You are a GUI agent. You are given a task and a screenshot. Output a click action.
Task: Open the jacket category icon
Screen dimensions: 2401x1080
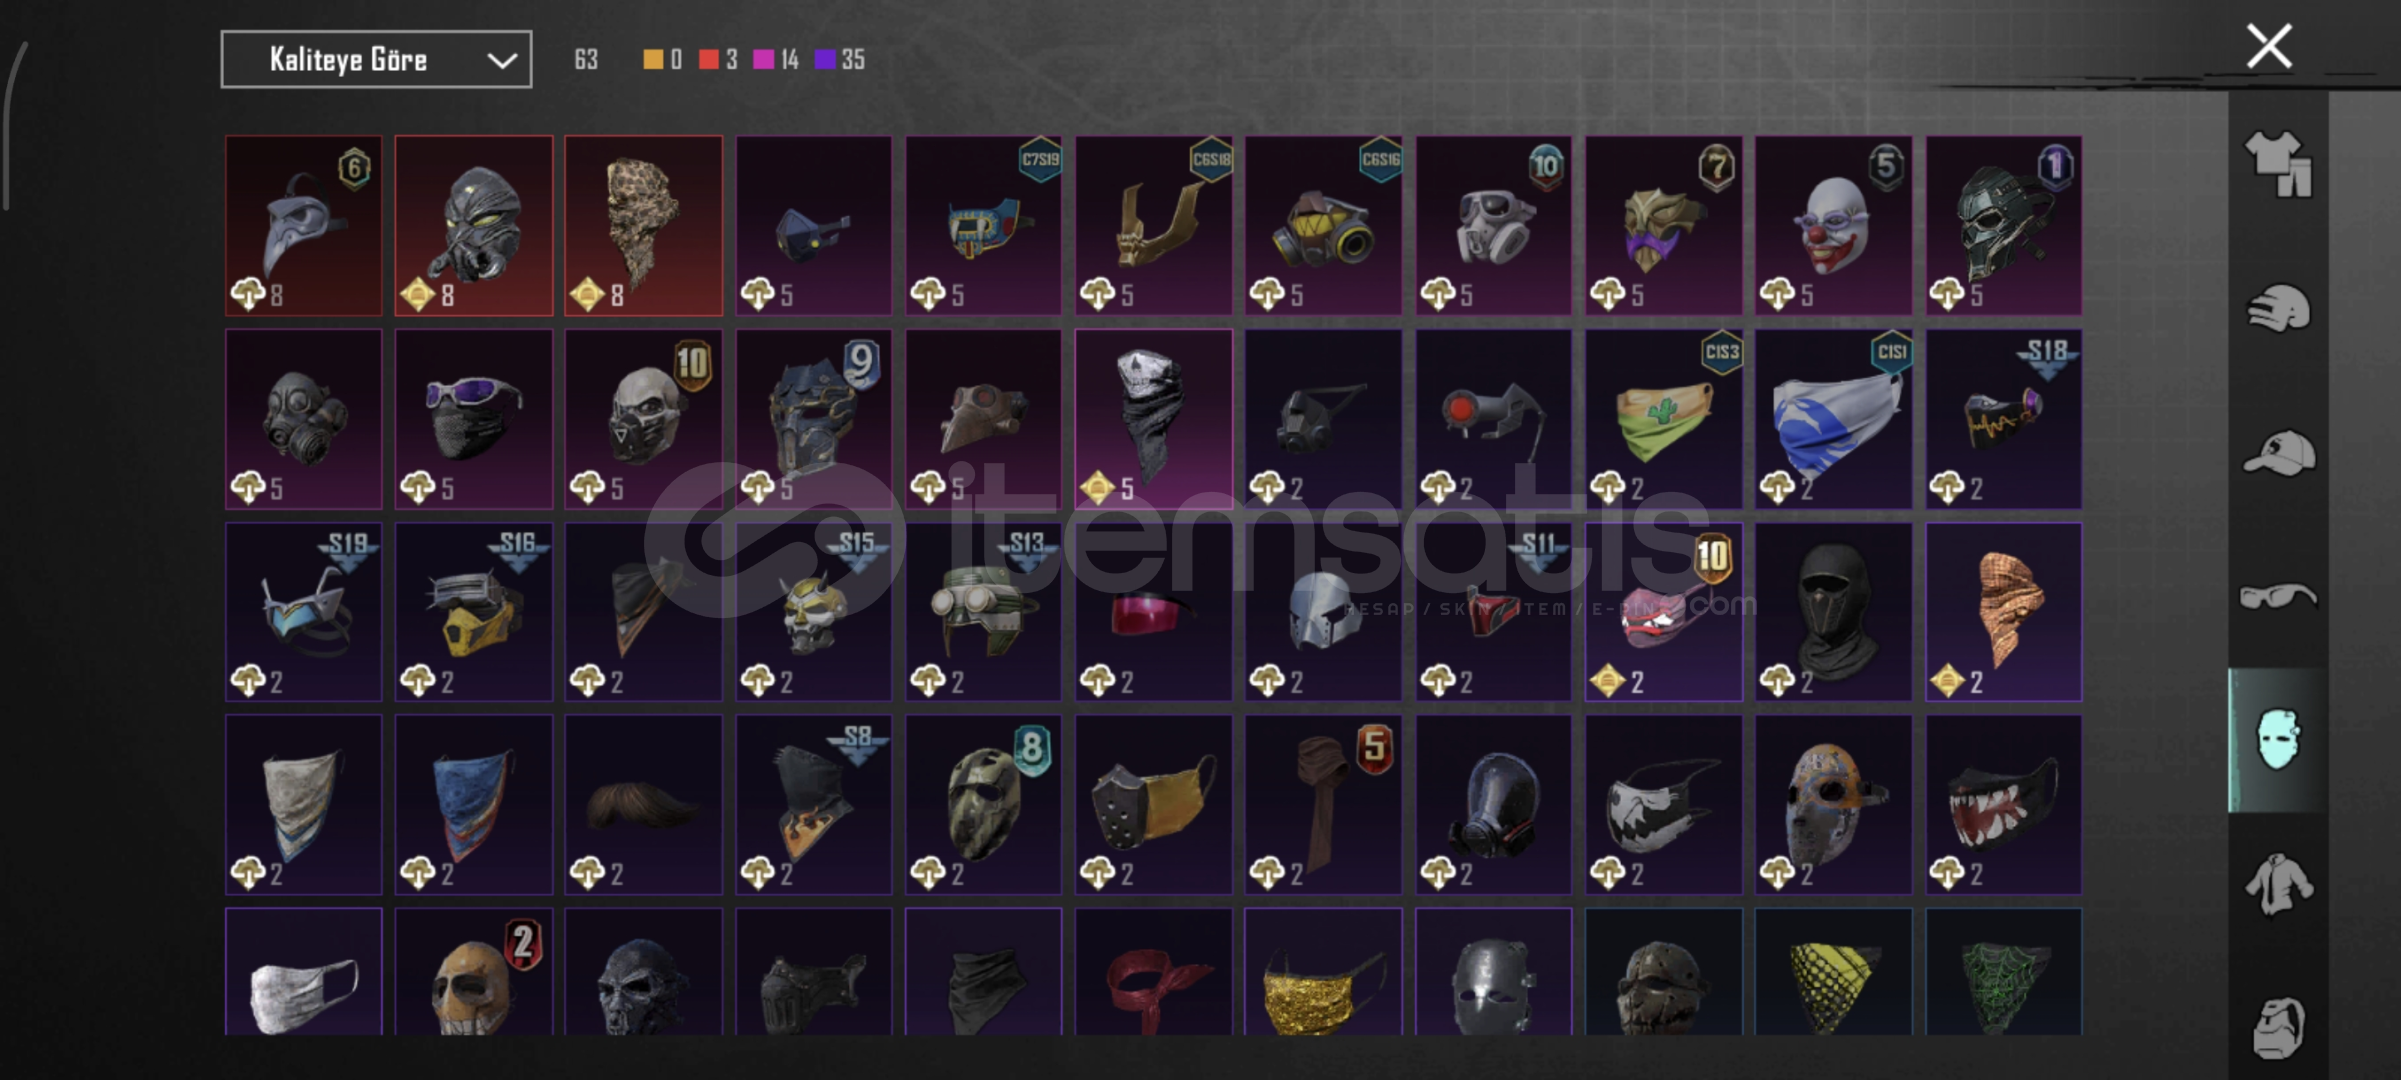pyautogui.click(x=2278, y=884)
